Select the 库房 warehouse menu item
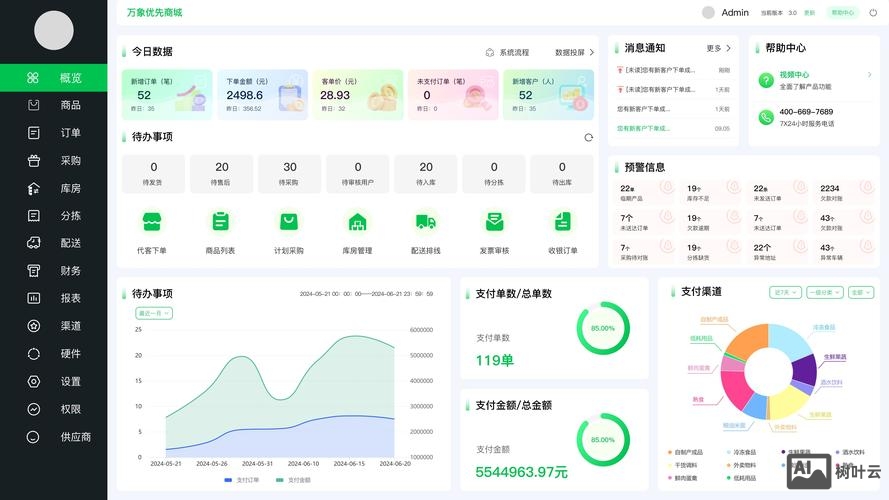 [53, 188]
